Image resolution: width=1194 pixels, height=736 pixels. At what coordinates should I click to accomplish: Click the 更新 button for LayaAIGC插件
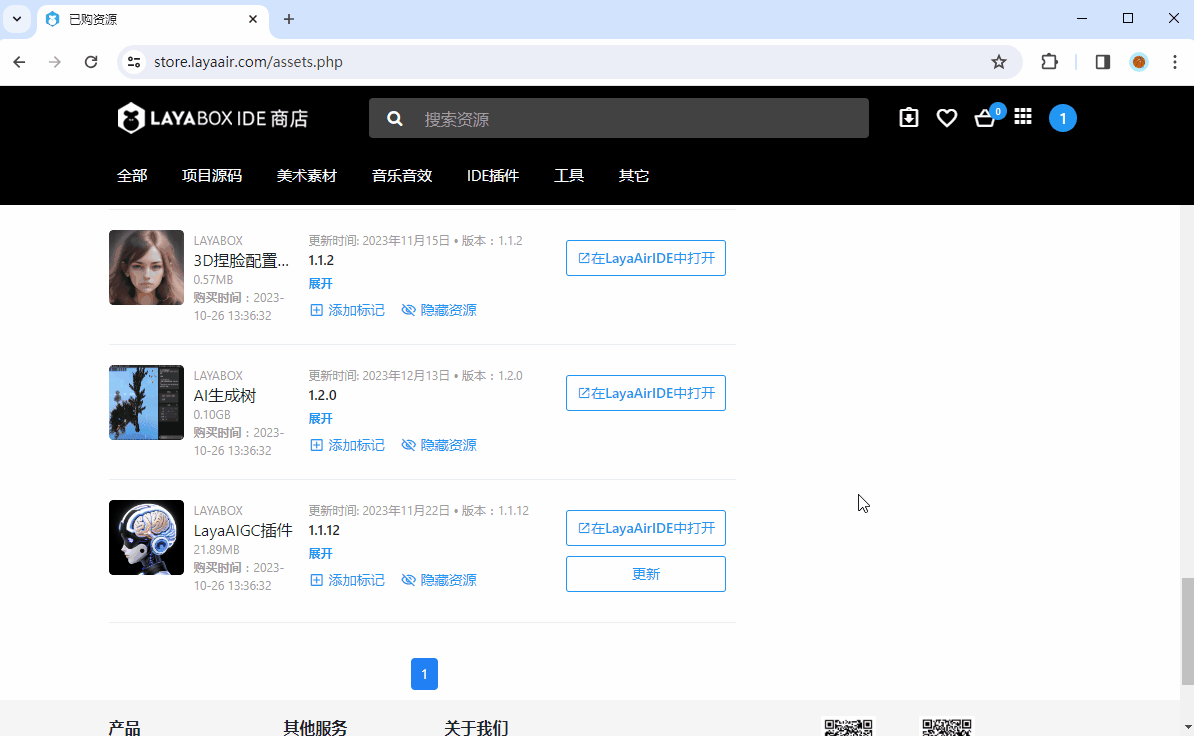[645, 574]
